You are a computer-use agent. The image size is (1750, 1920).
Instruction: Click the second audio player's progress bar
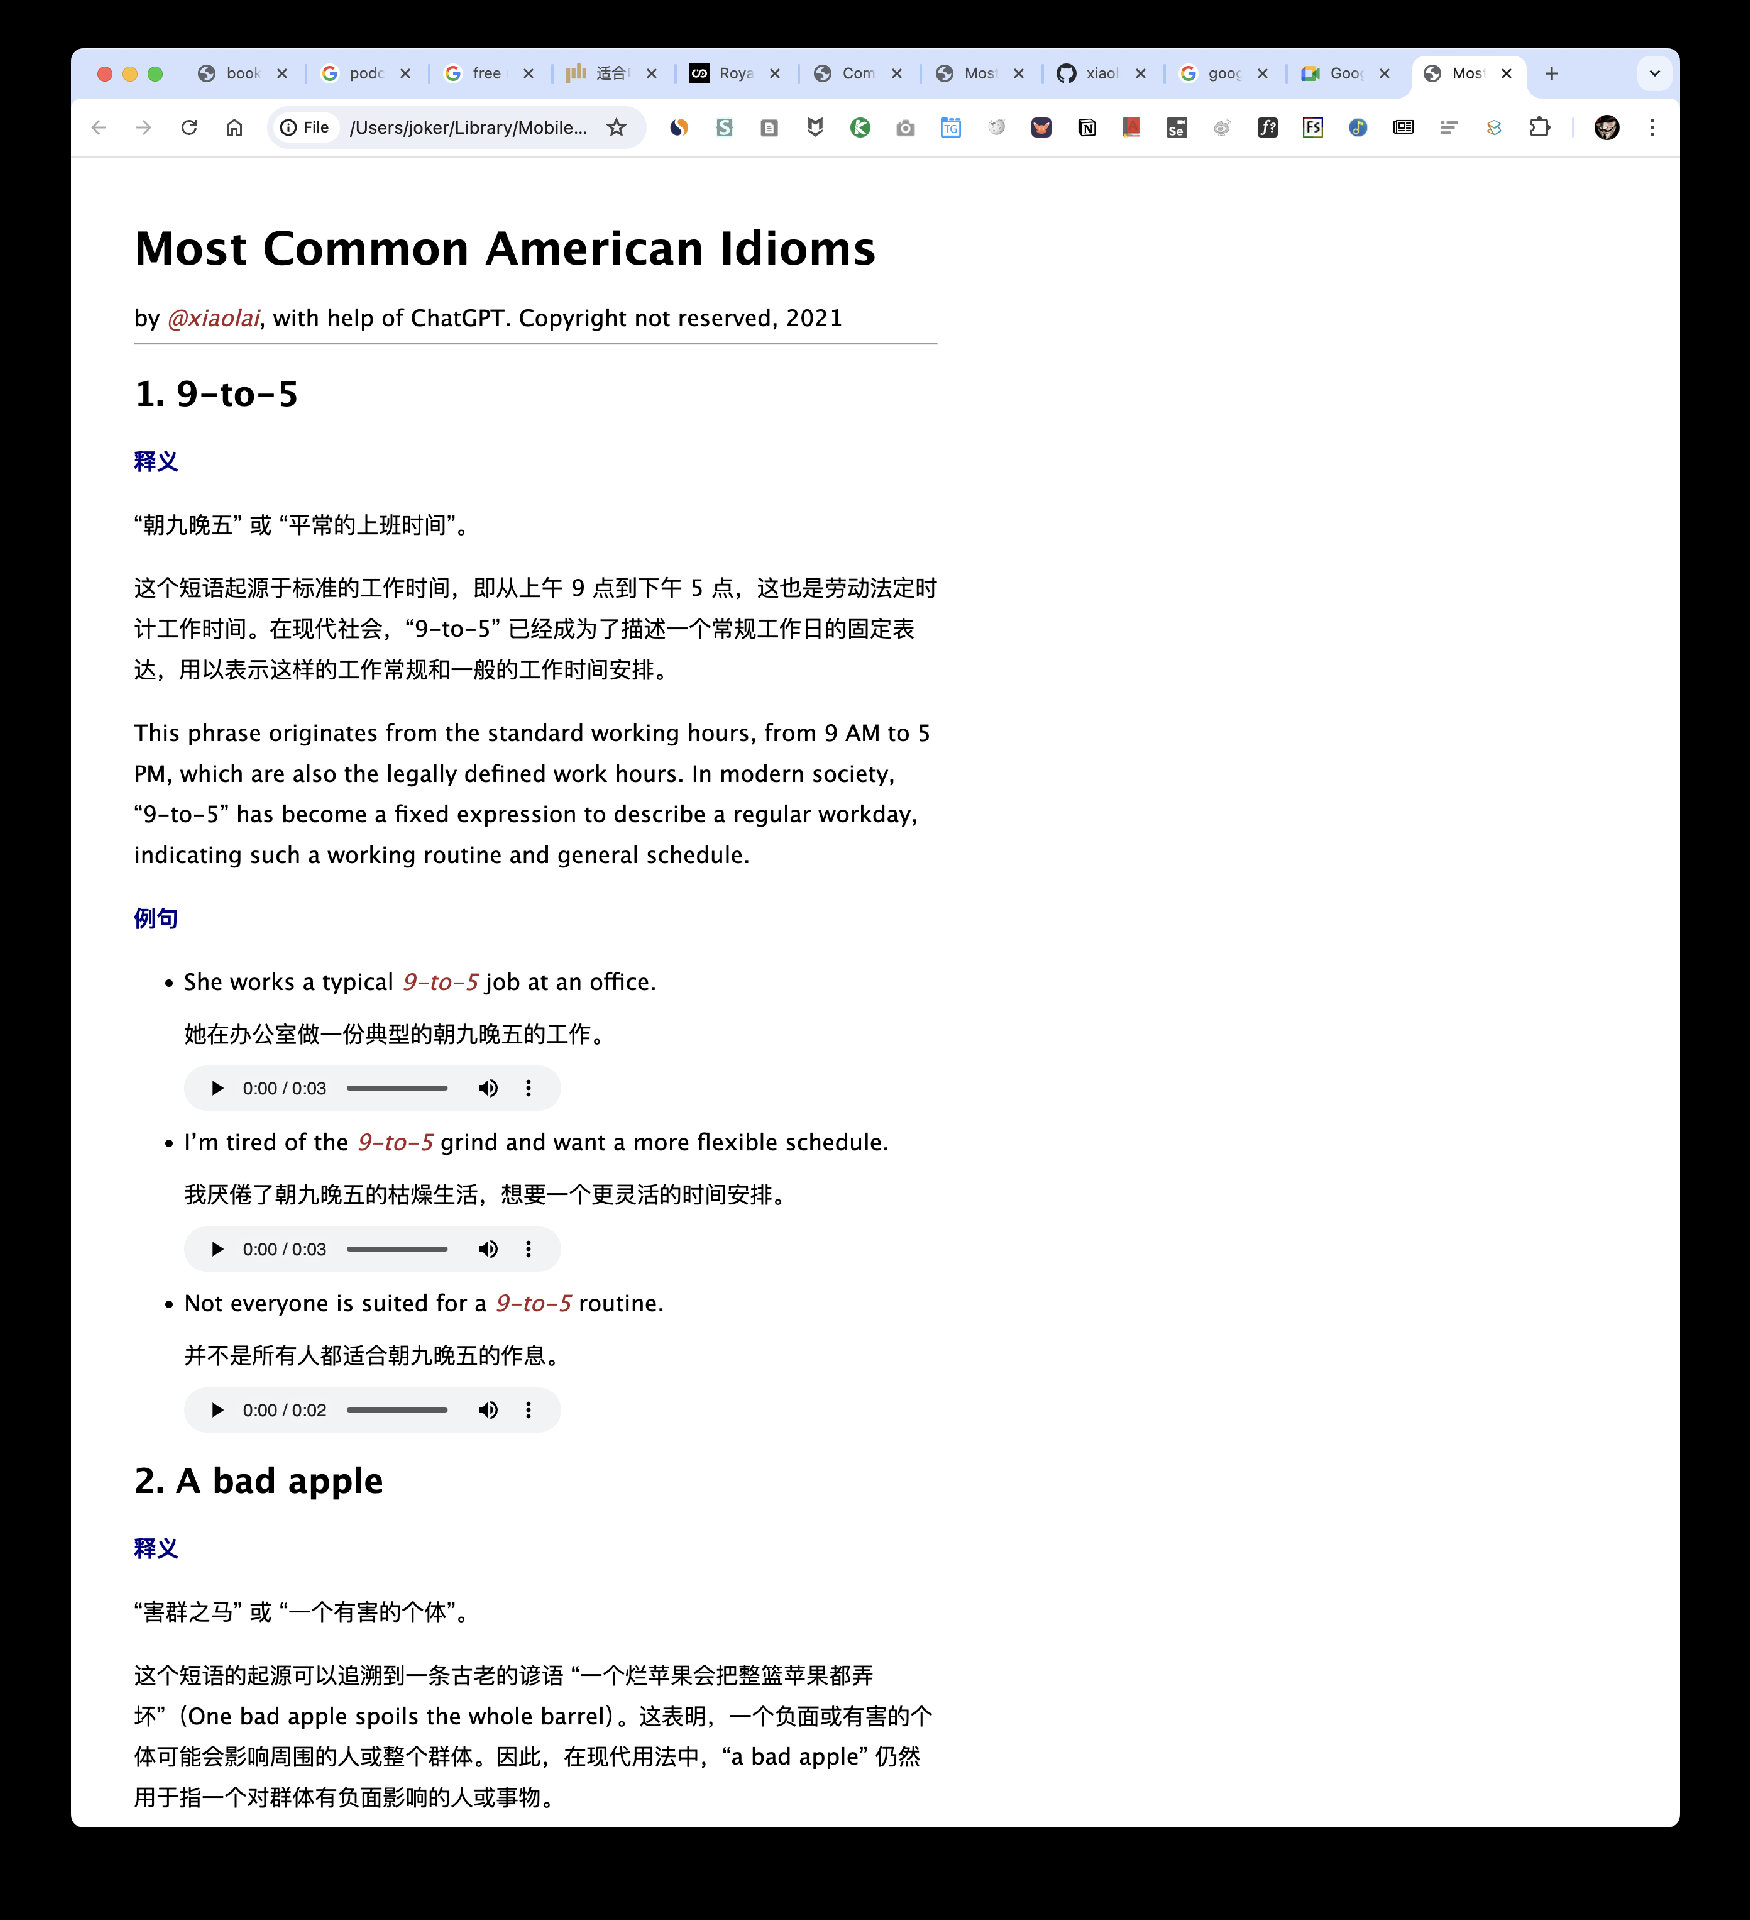click(397, 1249)
